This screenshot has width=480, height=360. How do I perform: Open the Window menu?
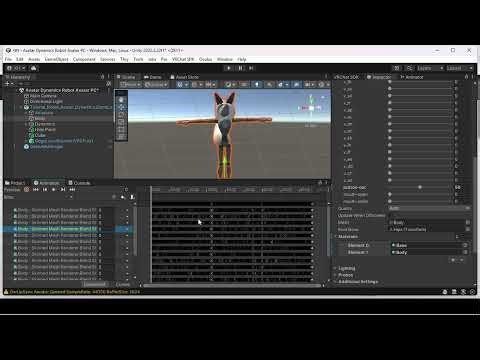pos(225,59)
